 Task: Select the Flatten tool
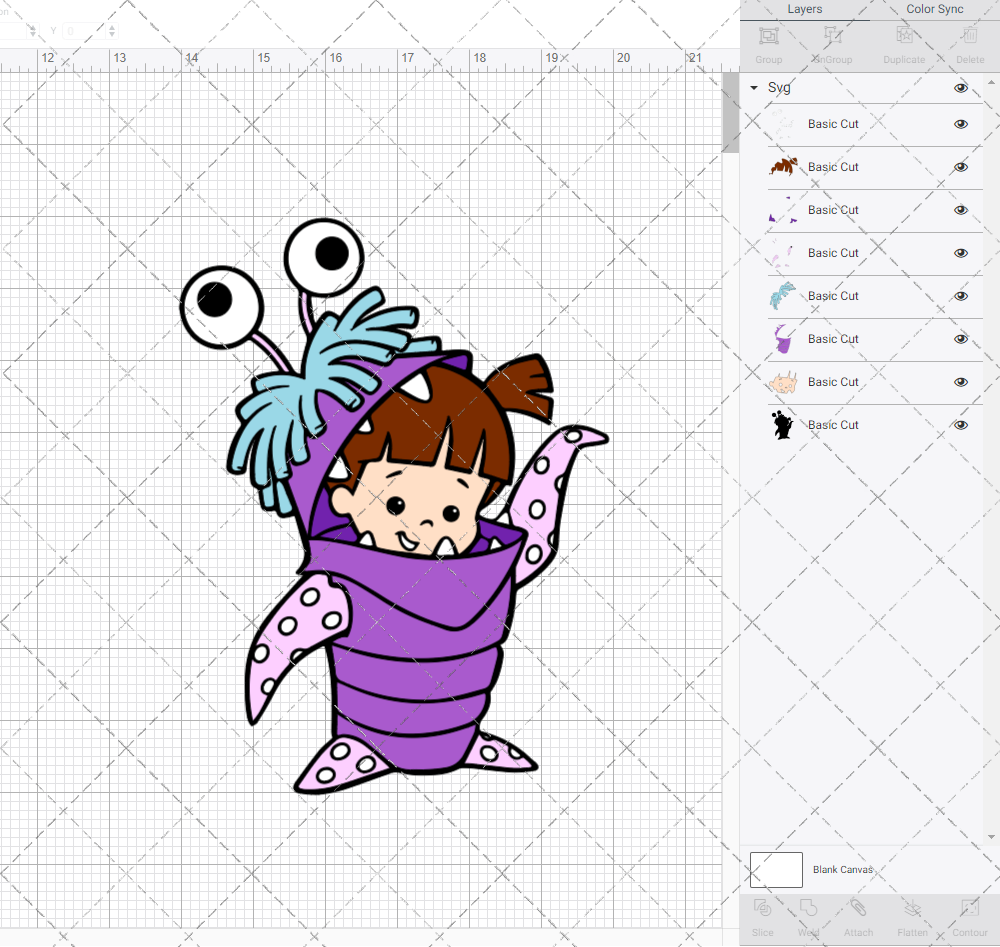(x=912, y=917)
